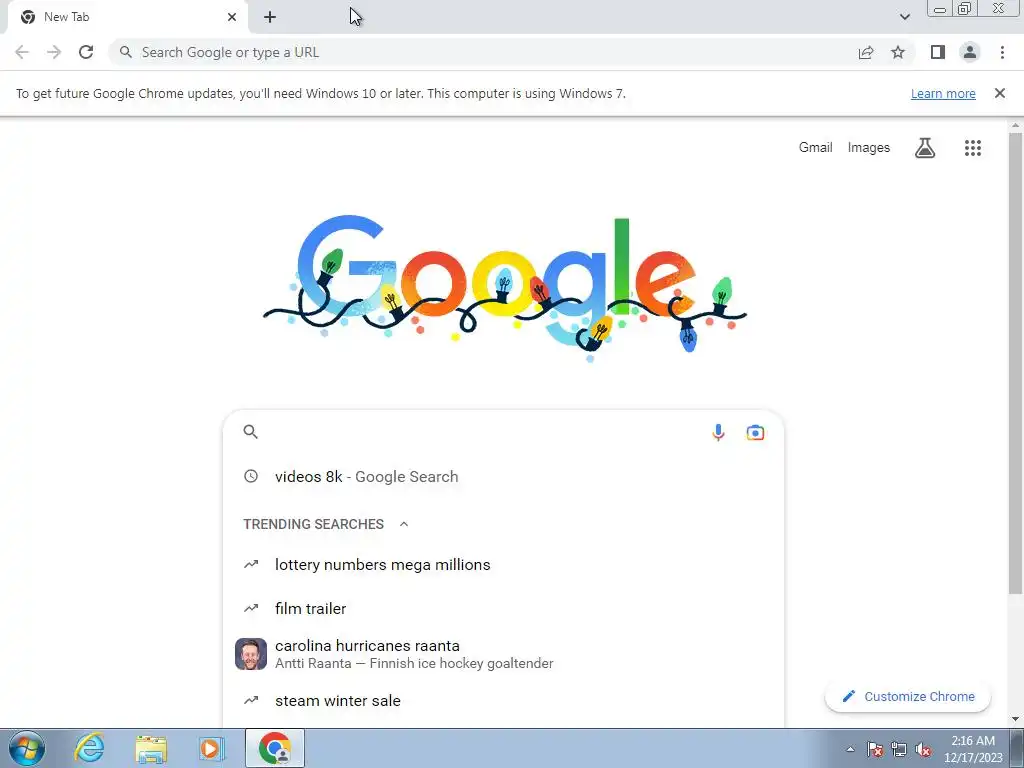The width and height of the screenshot is (1024, 768).
Task: Click the browser back arrow
Action: [x=22, y=52]
